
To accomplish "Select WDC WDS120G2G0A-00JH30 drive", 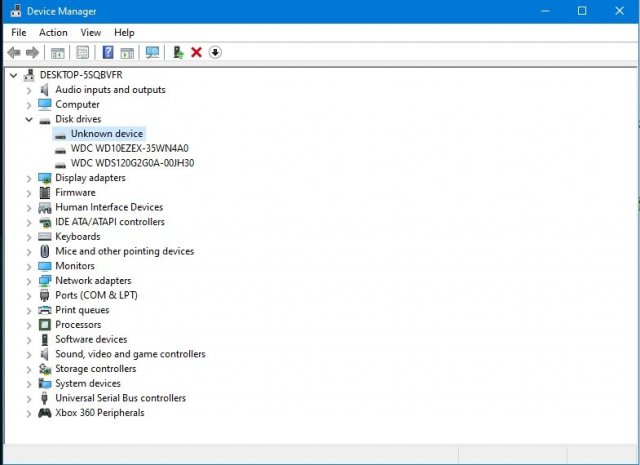I will 132,163.
